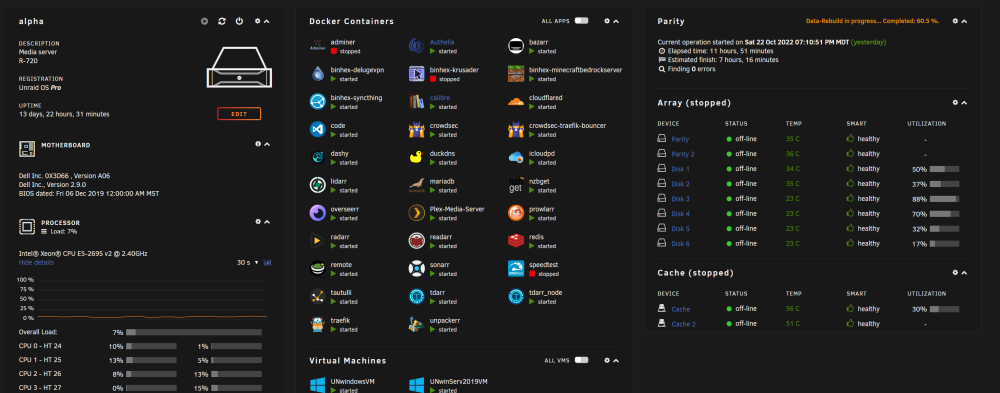
Task: Select the calibre books icon
Action: click(x=416, y=101)
